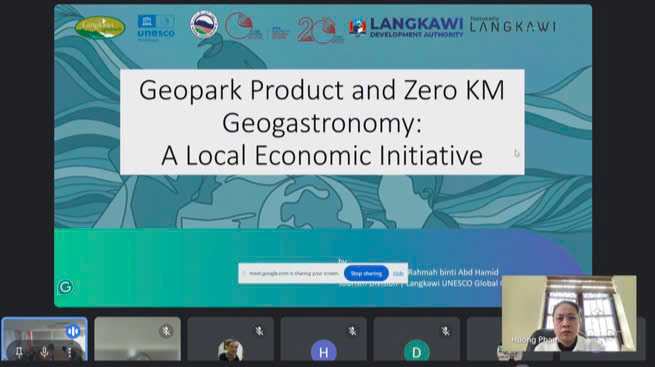The image size is (655, 367).
Task: Click the slide title 'Geopark Product and Zero KM'
Action: pyautogui.click(x=322, y=90)
